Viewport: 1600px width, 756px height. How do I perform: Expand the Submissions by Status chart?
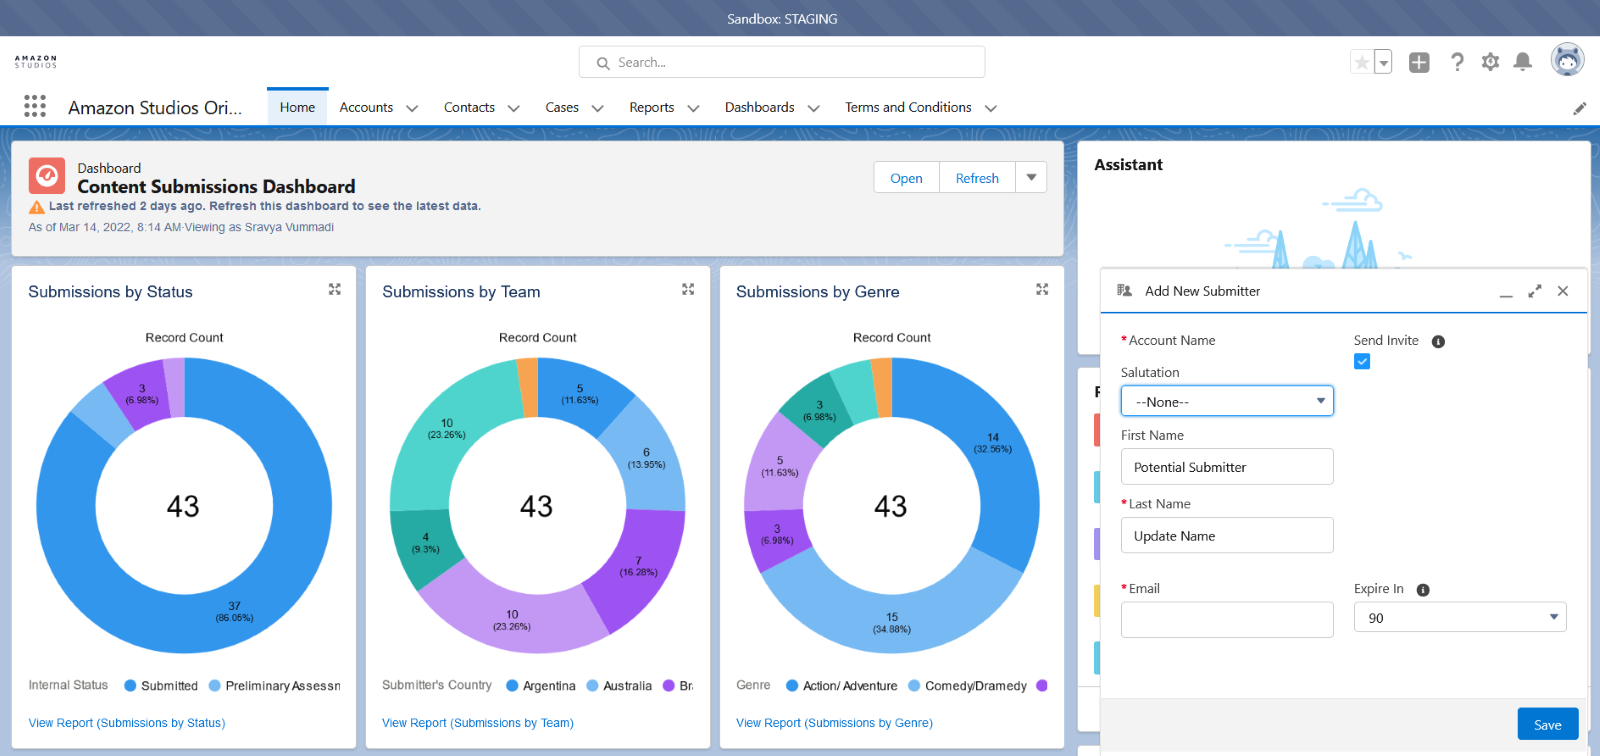click(x=335, y=289)
